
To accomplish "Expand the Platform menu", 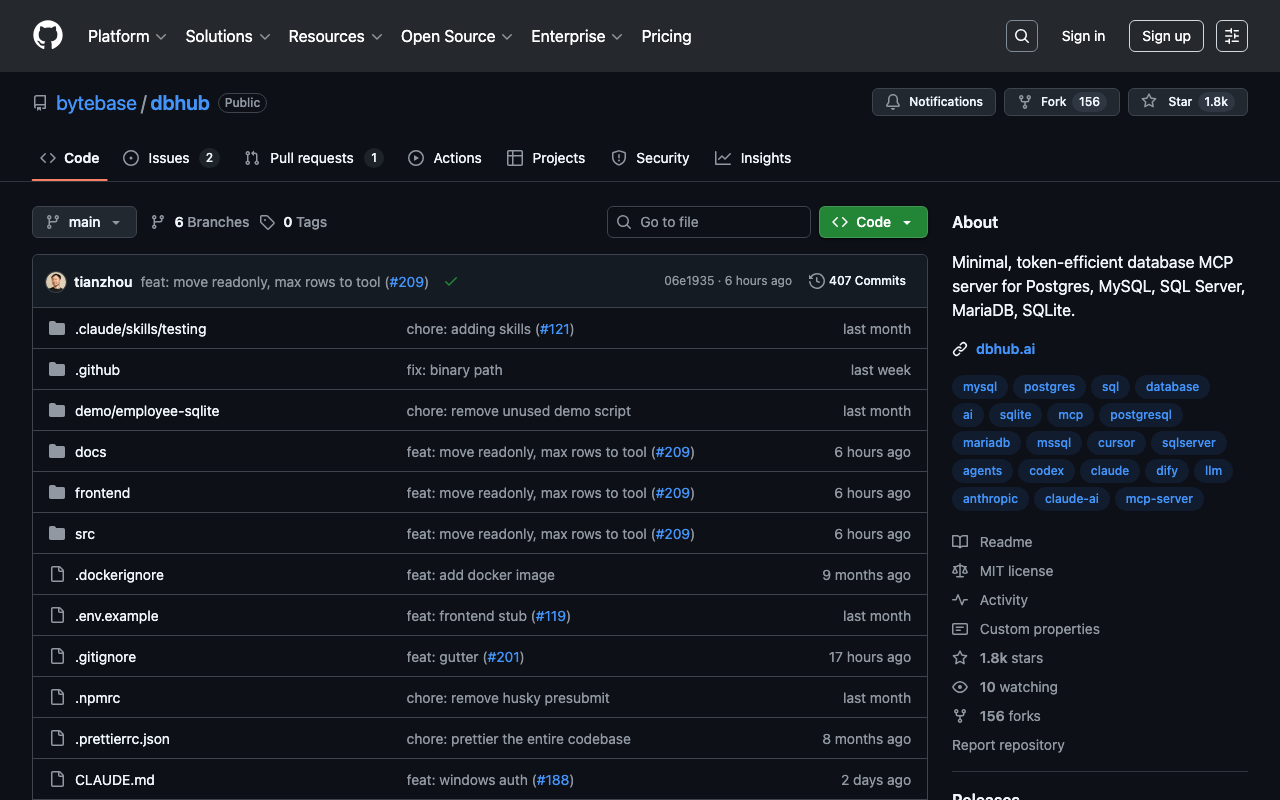I will point(127,36).
